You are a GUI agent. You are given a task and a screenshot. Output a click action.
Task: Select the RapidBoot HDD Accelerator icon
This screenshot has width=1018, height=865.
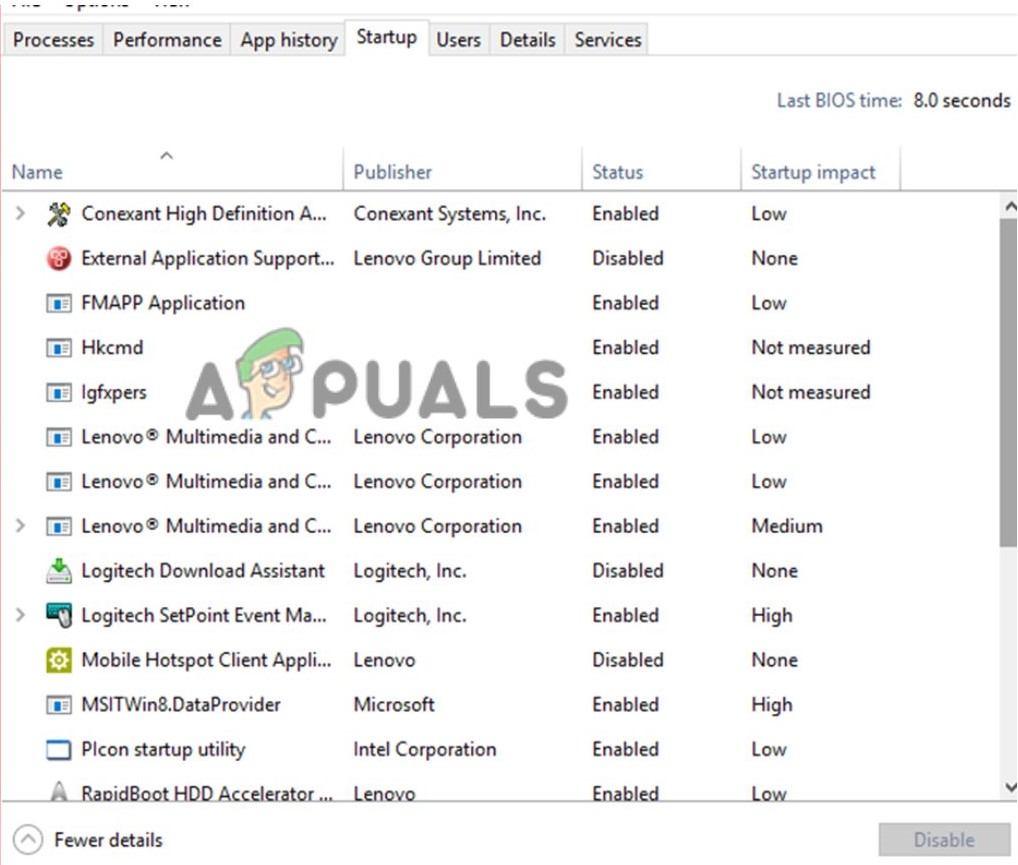[58, 792]
